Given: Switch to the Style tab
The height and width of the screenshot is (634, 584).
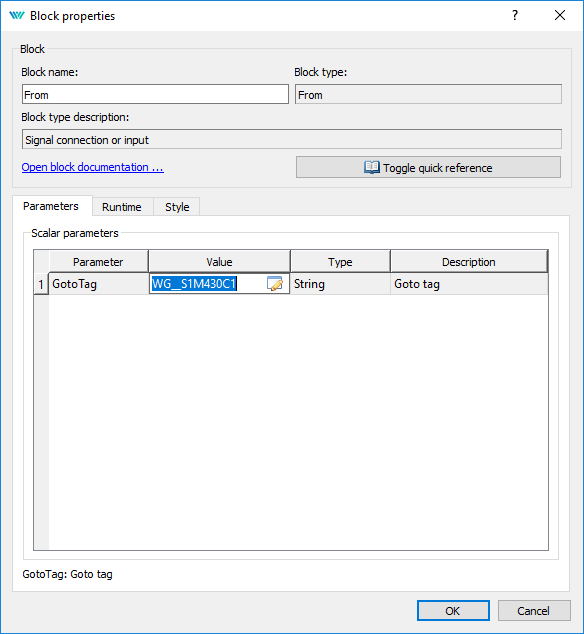Looking at the screenshot, I should [x=177, y=207].
